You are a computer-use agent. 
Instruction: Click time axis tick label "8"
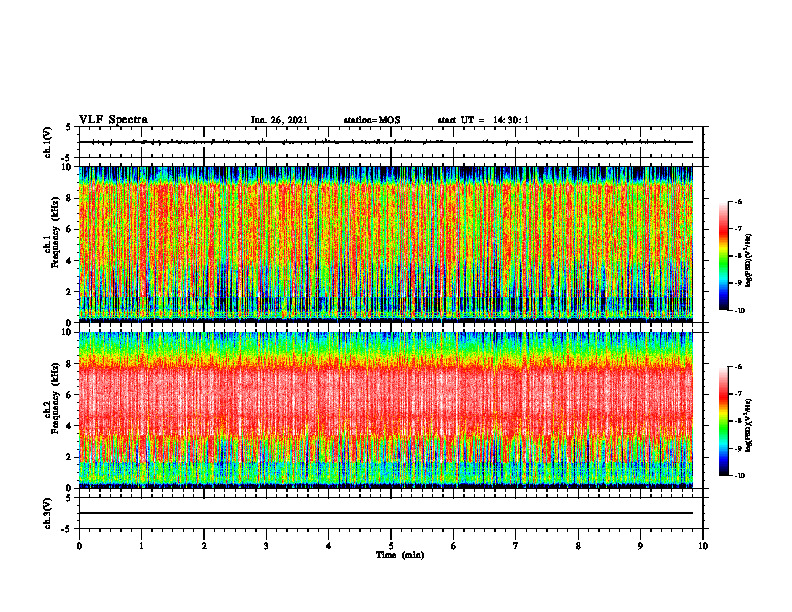point(578,546)
